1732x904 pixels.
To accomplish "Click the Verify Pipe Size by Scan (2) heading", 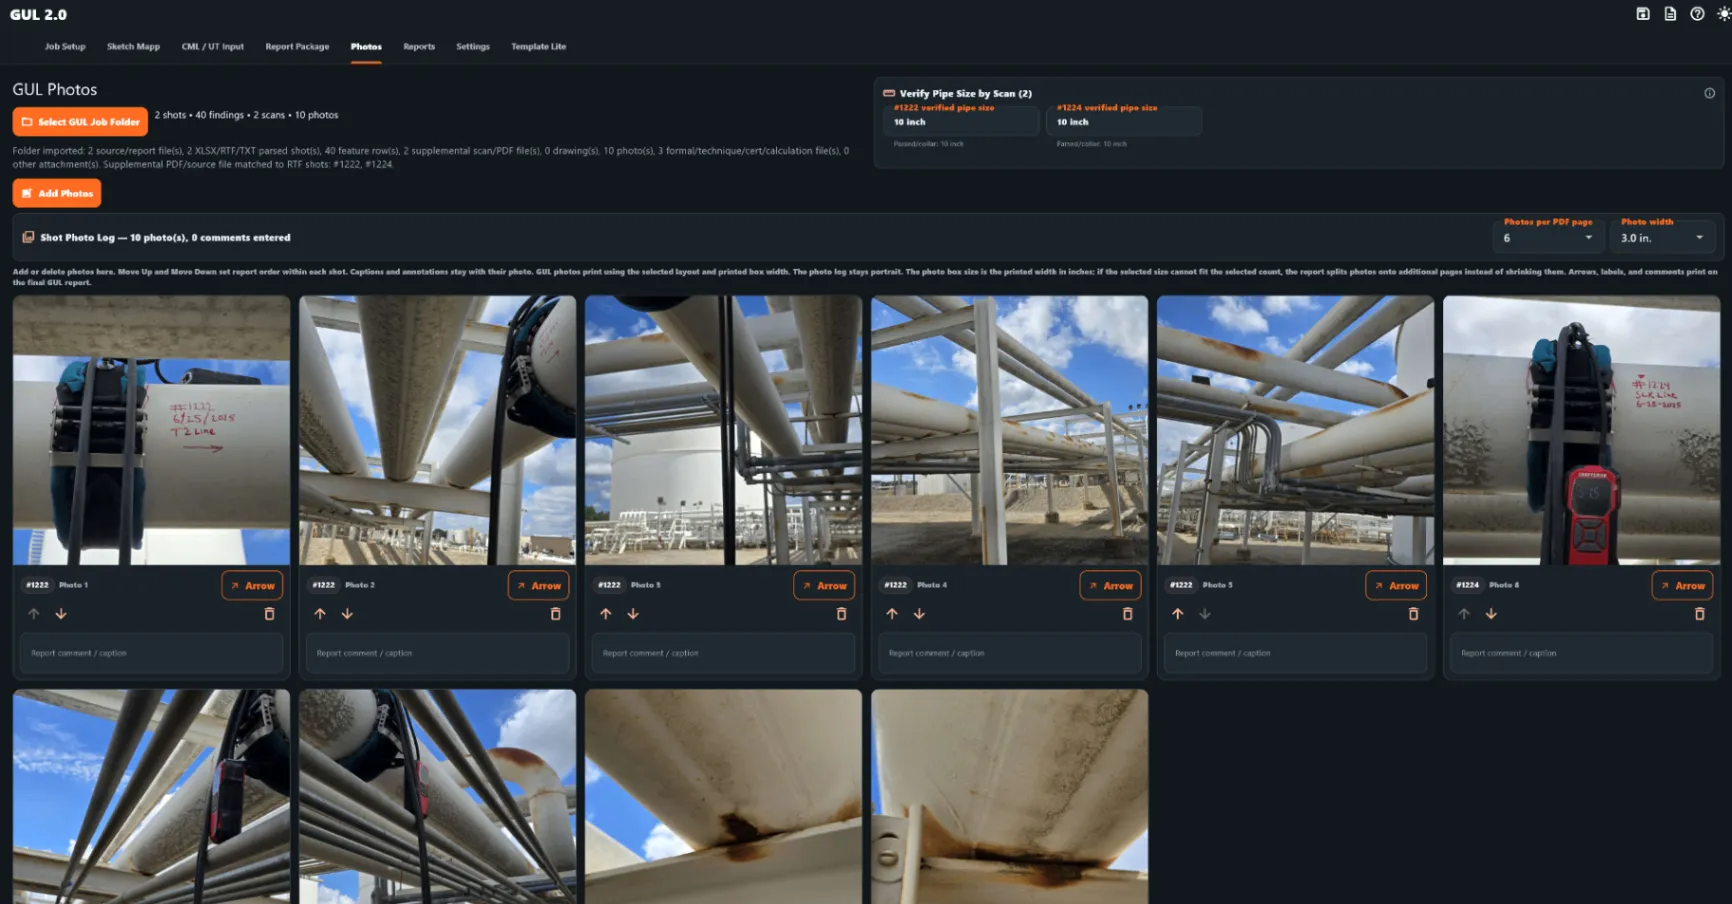I will (965, 93).
